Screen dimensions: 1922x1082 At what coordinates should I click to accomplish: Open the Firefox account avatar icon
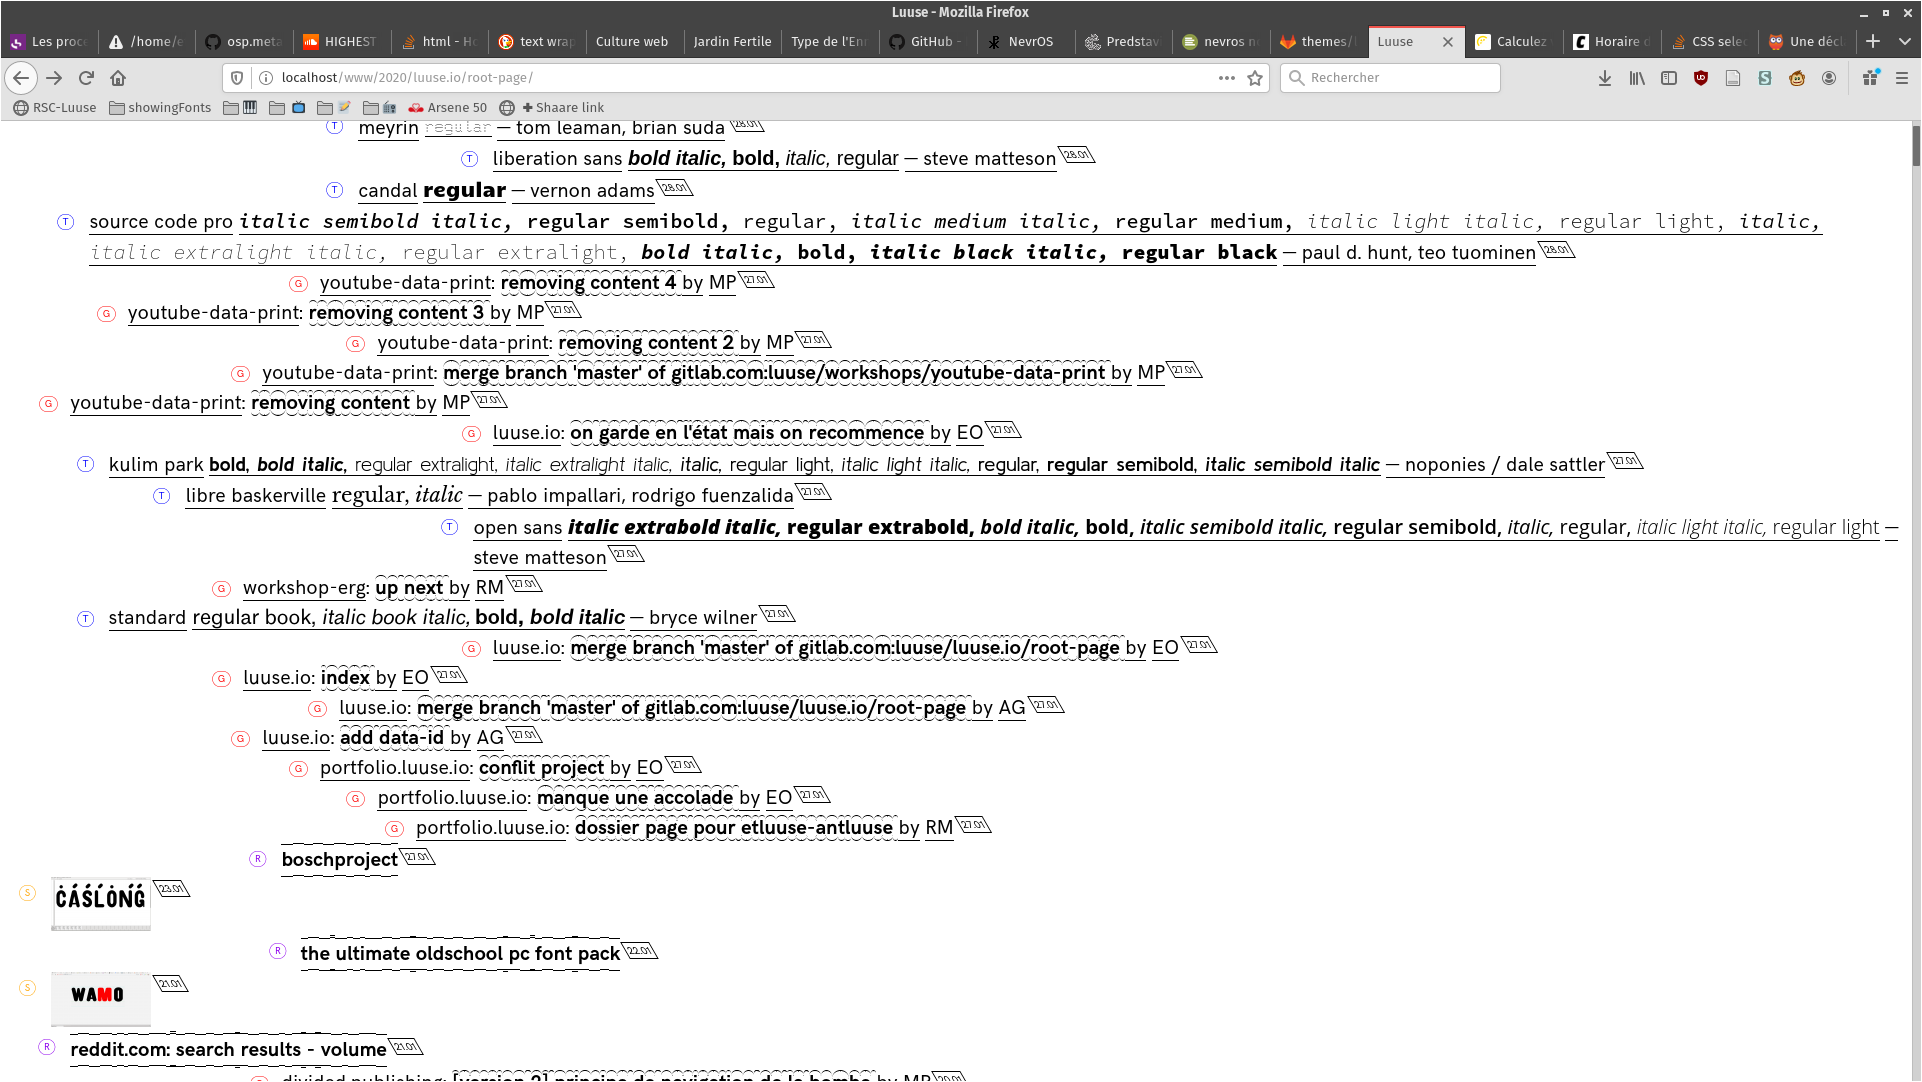click(1829, 78)
